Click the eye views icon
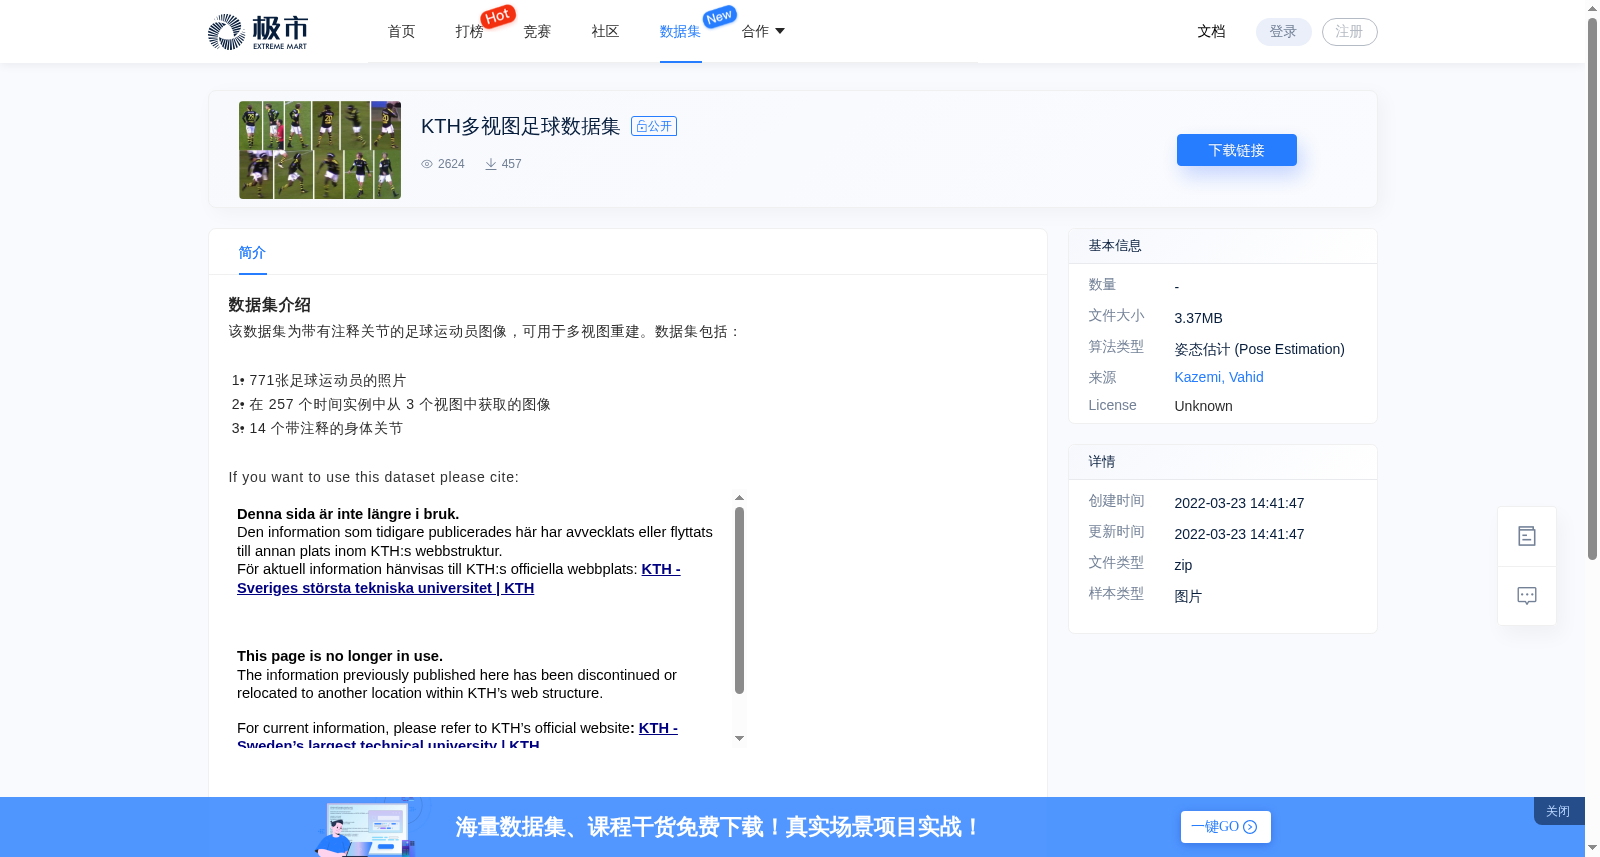 pyautogui.click(x=427, y=164)
